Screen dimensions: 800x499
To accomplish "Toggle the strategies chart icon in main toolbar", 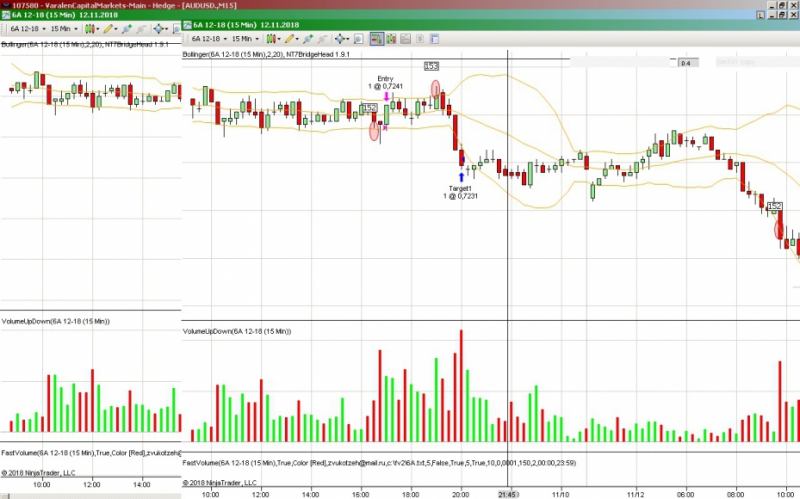I will (x=406, y=39).
